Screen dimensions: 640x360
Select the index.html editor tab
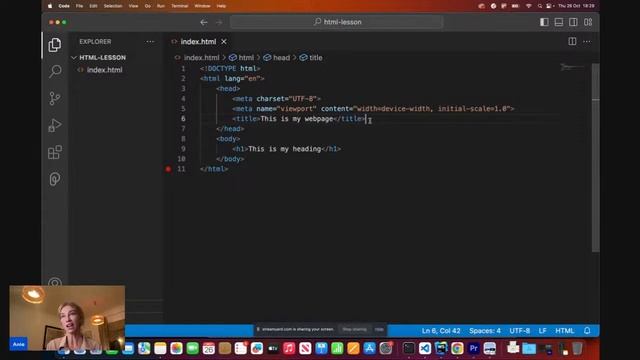198,42
